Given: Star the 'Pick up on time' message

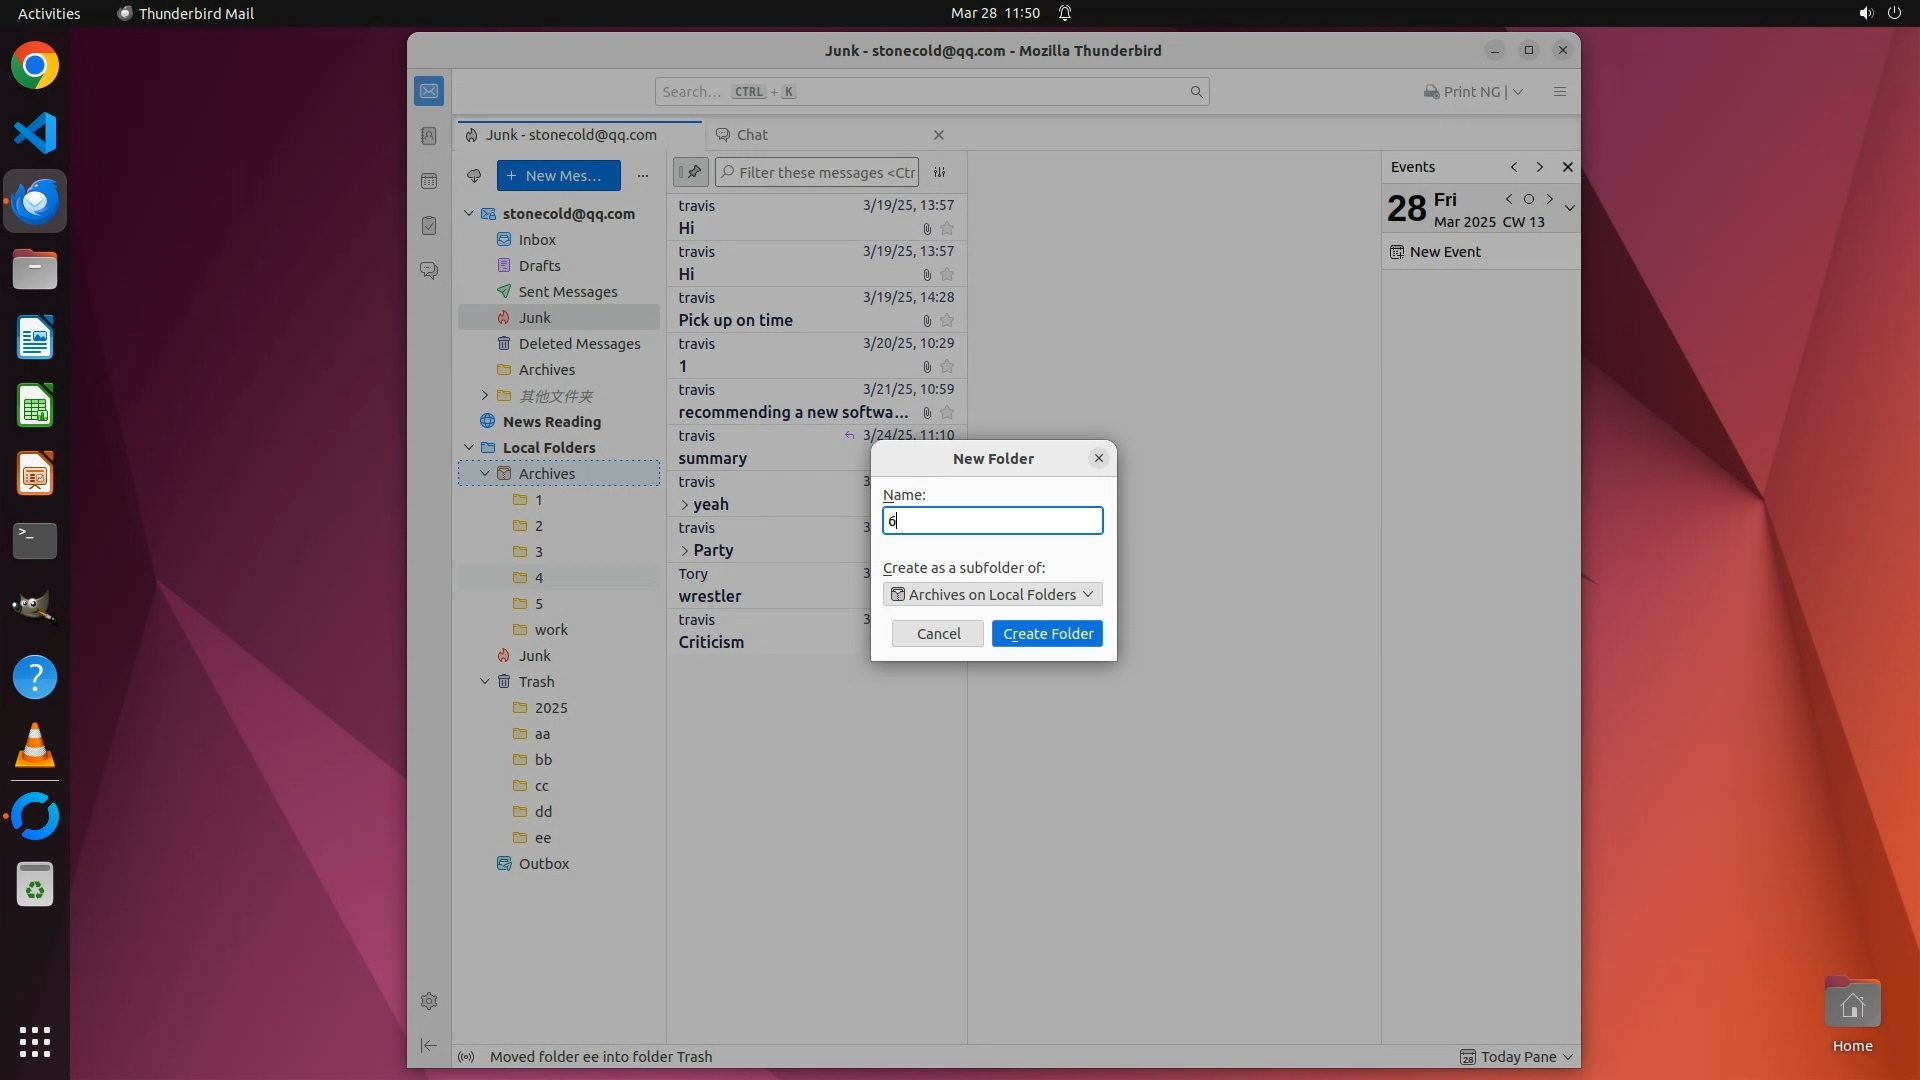Looking at the screenshot, I should click(x=947, y=321).
